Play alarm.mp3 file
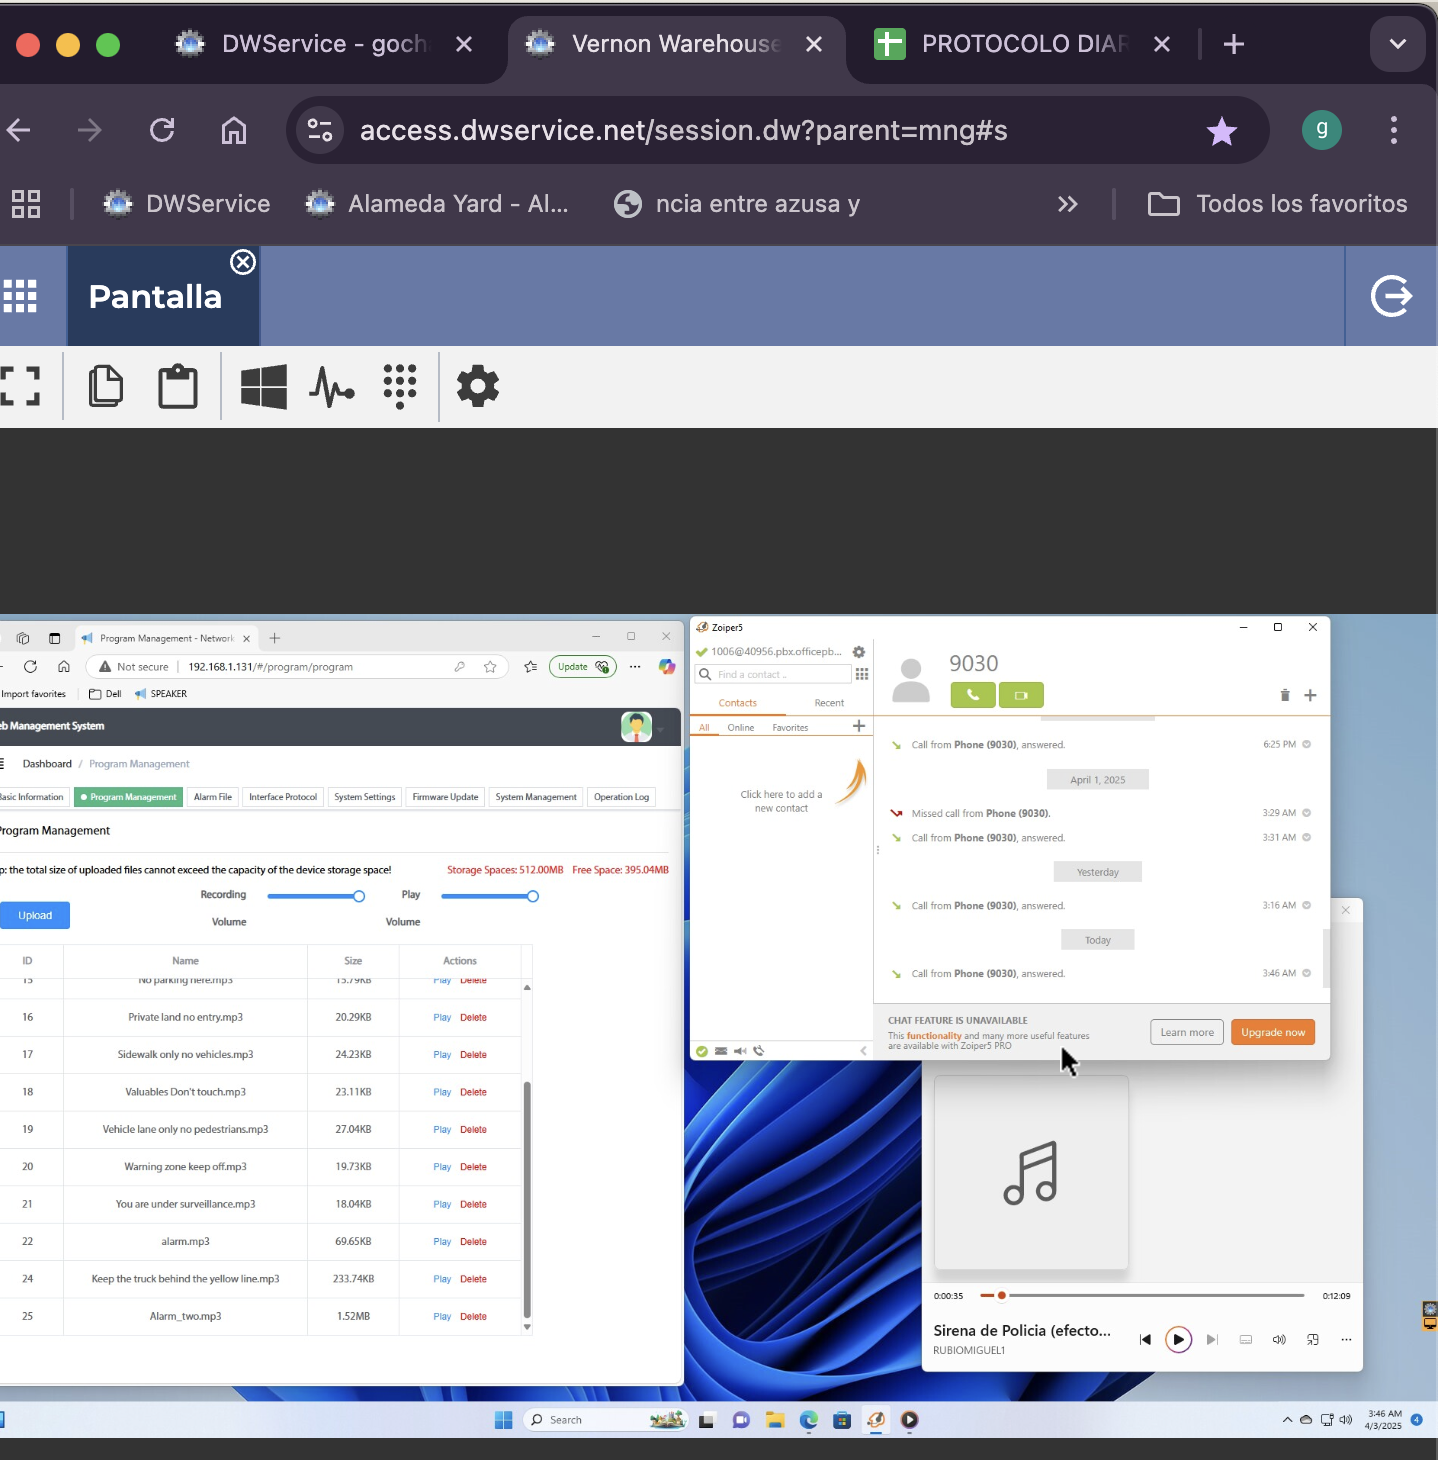 pyautogui.click(x=442, y=1242)
